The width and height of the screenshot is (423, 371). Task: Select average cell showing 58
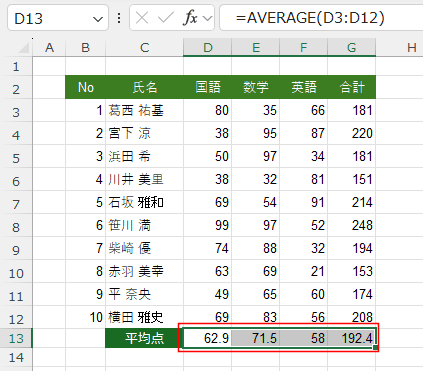[x=304, y=338]
